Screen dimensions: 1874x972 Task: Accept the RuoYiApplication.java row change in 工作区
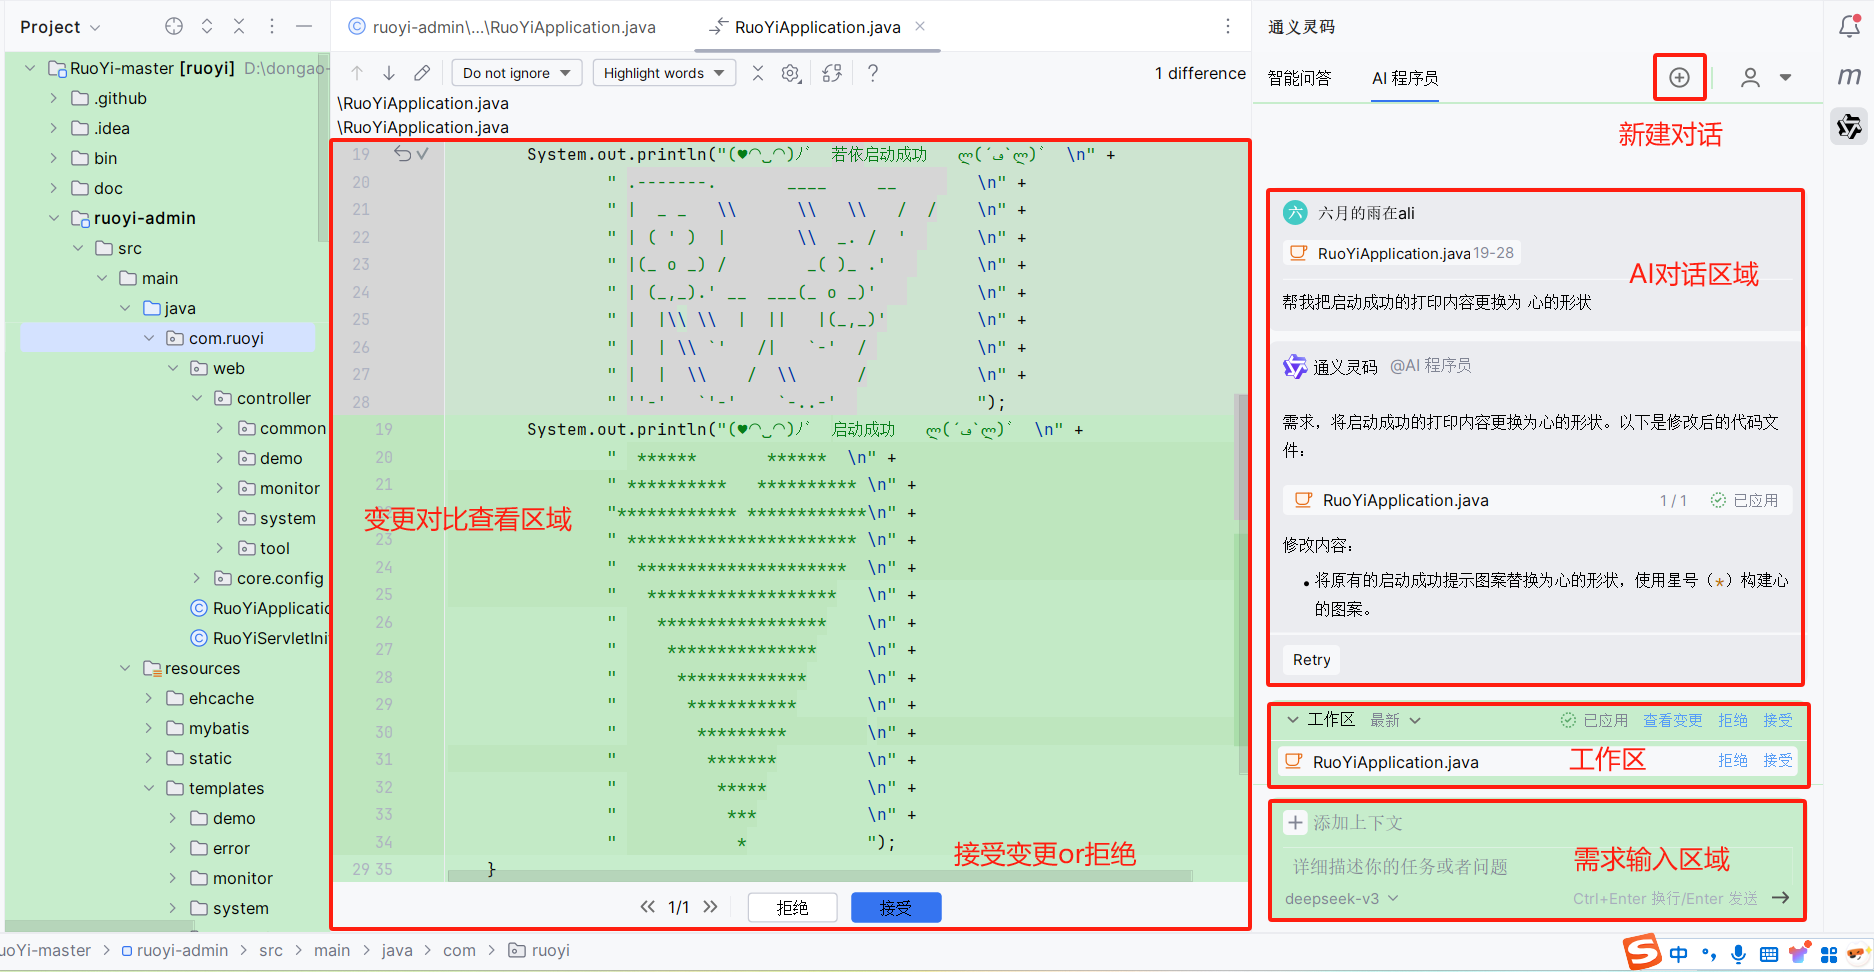[1778, 760]
